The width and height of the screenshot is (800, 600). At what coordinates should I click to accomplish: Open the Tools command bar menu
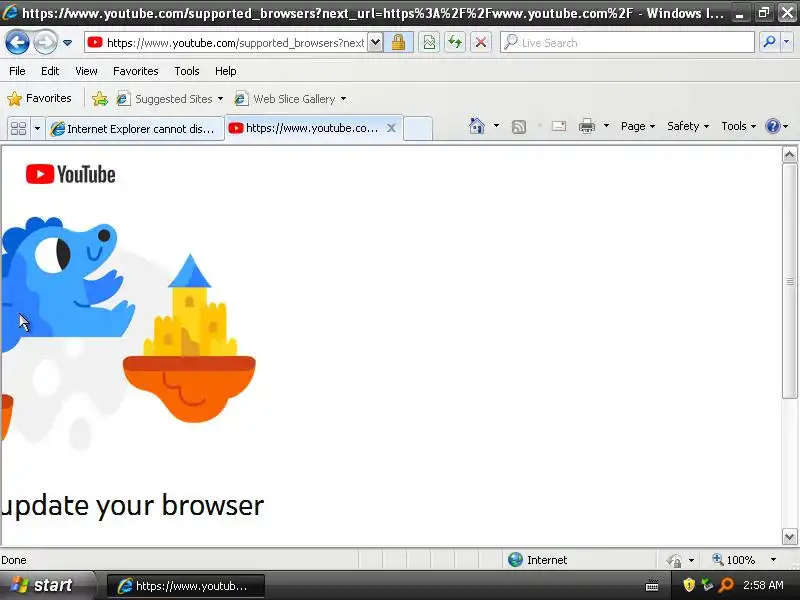click(x=738, y=126)
